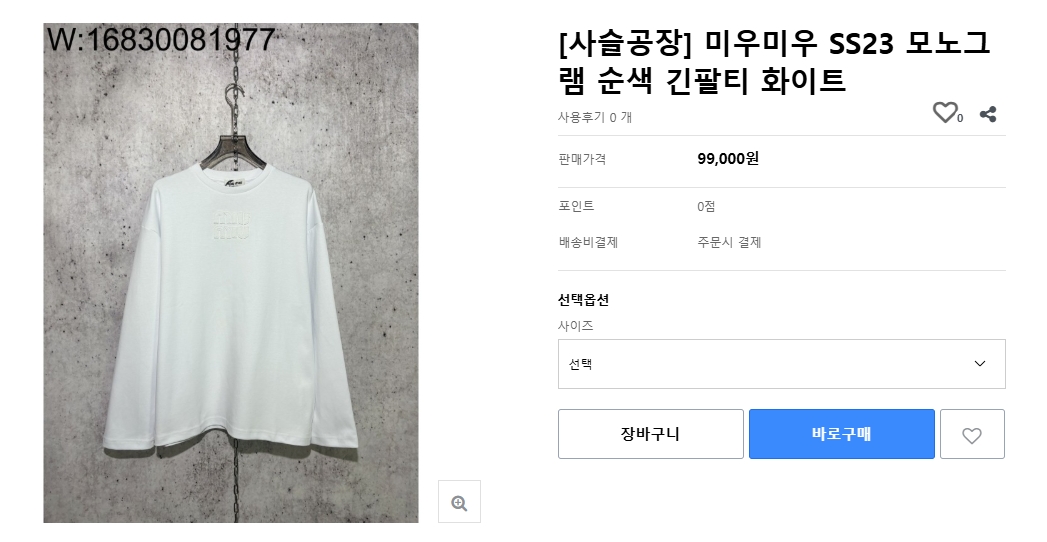Click the W:16830081977 watermark on the photo
This screenshot has height=542, width=1047.
tap(161, 40)
